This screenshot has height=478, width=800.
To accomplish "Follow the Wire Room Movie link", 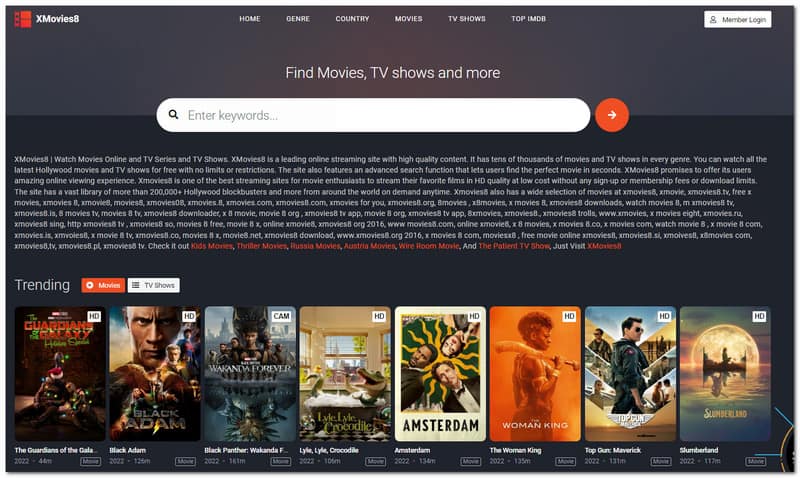I will (x=429, y=246).
